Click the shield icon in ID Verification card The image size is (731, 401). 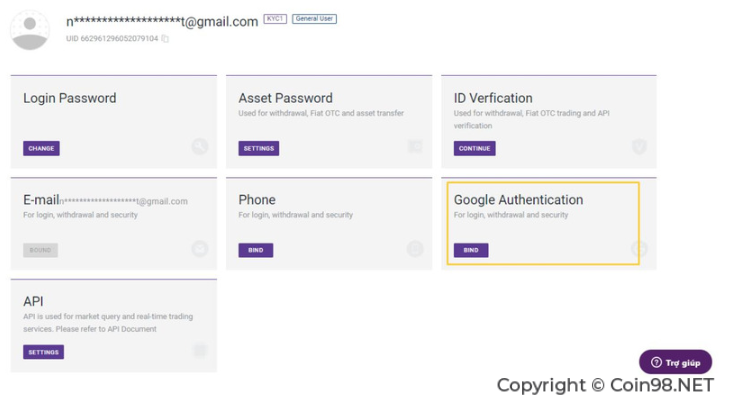(x=639, y=146)
